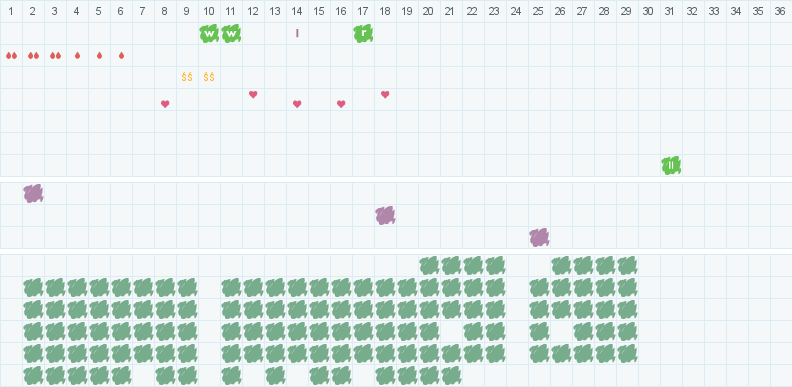Select the day 24 column header number

pyautogui.click(x=516, y=11)
